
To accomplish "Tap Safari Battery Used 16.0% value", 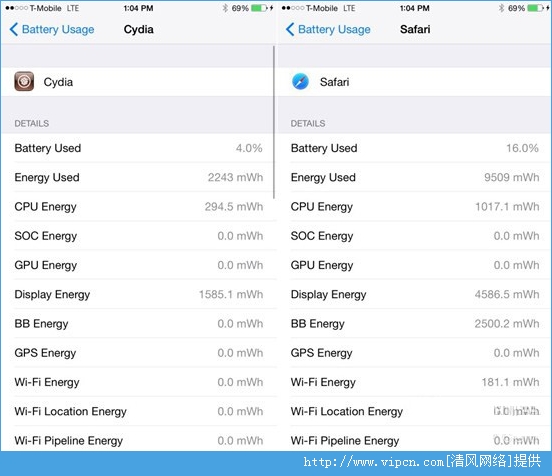I will 522,148.
